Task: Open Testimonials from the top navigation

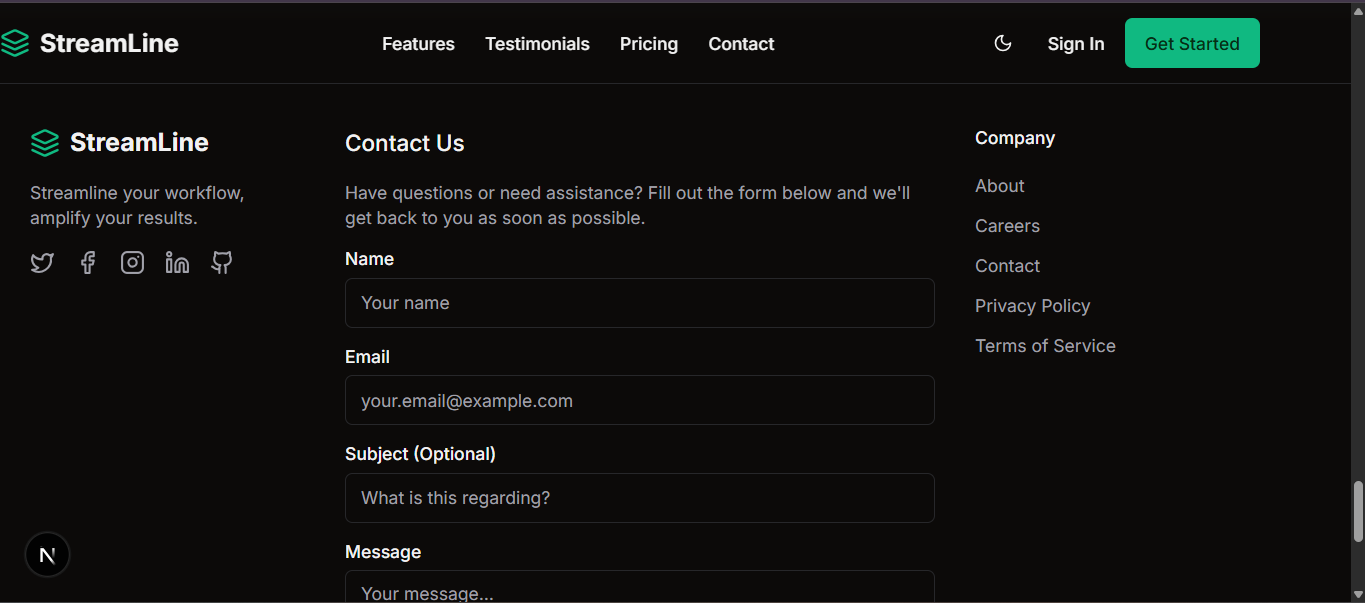Action: tap(537, 44)
